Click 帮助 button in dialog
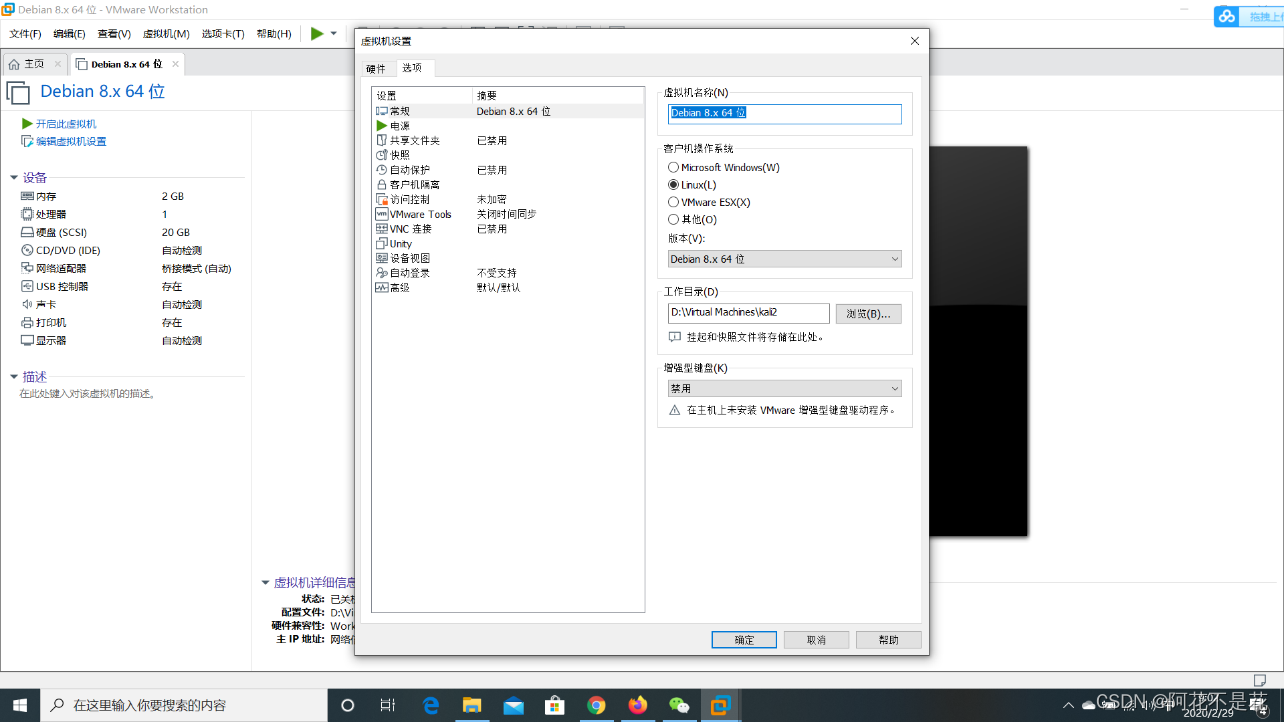1284x722 pixels. [x=888, y=640]
